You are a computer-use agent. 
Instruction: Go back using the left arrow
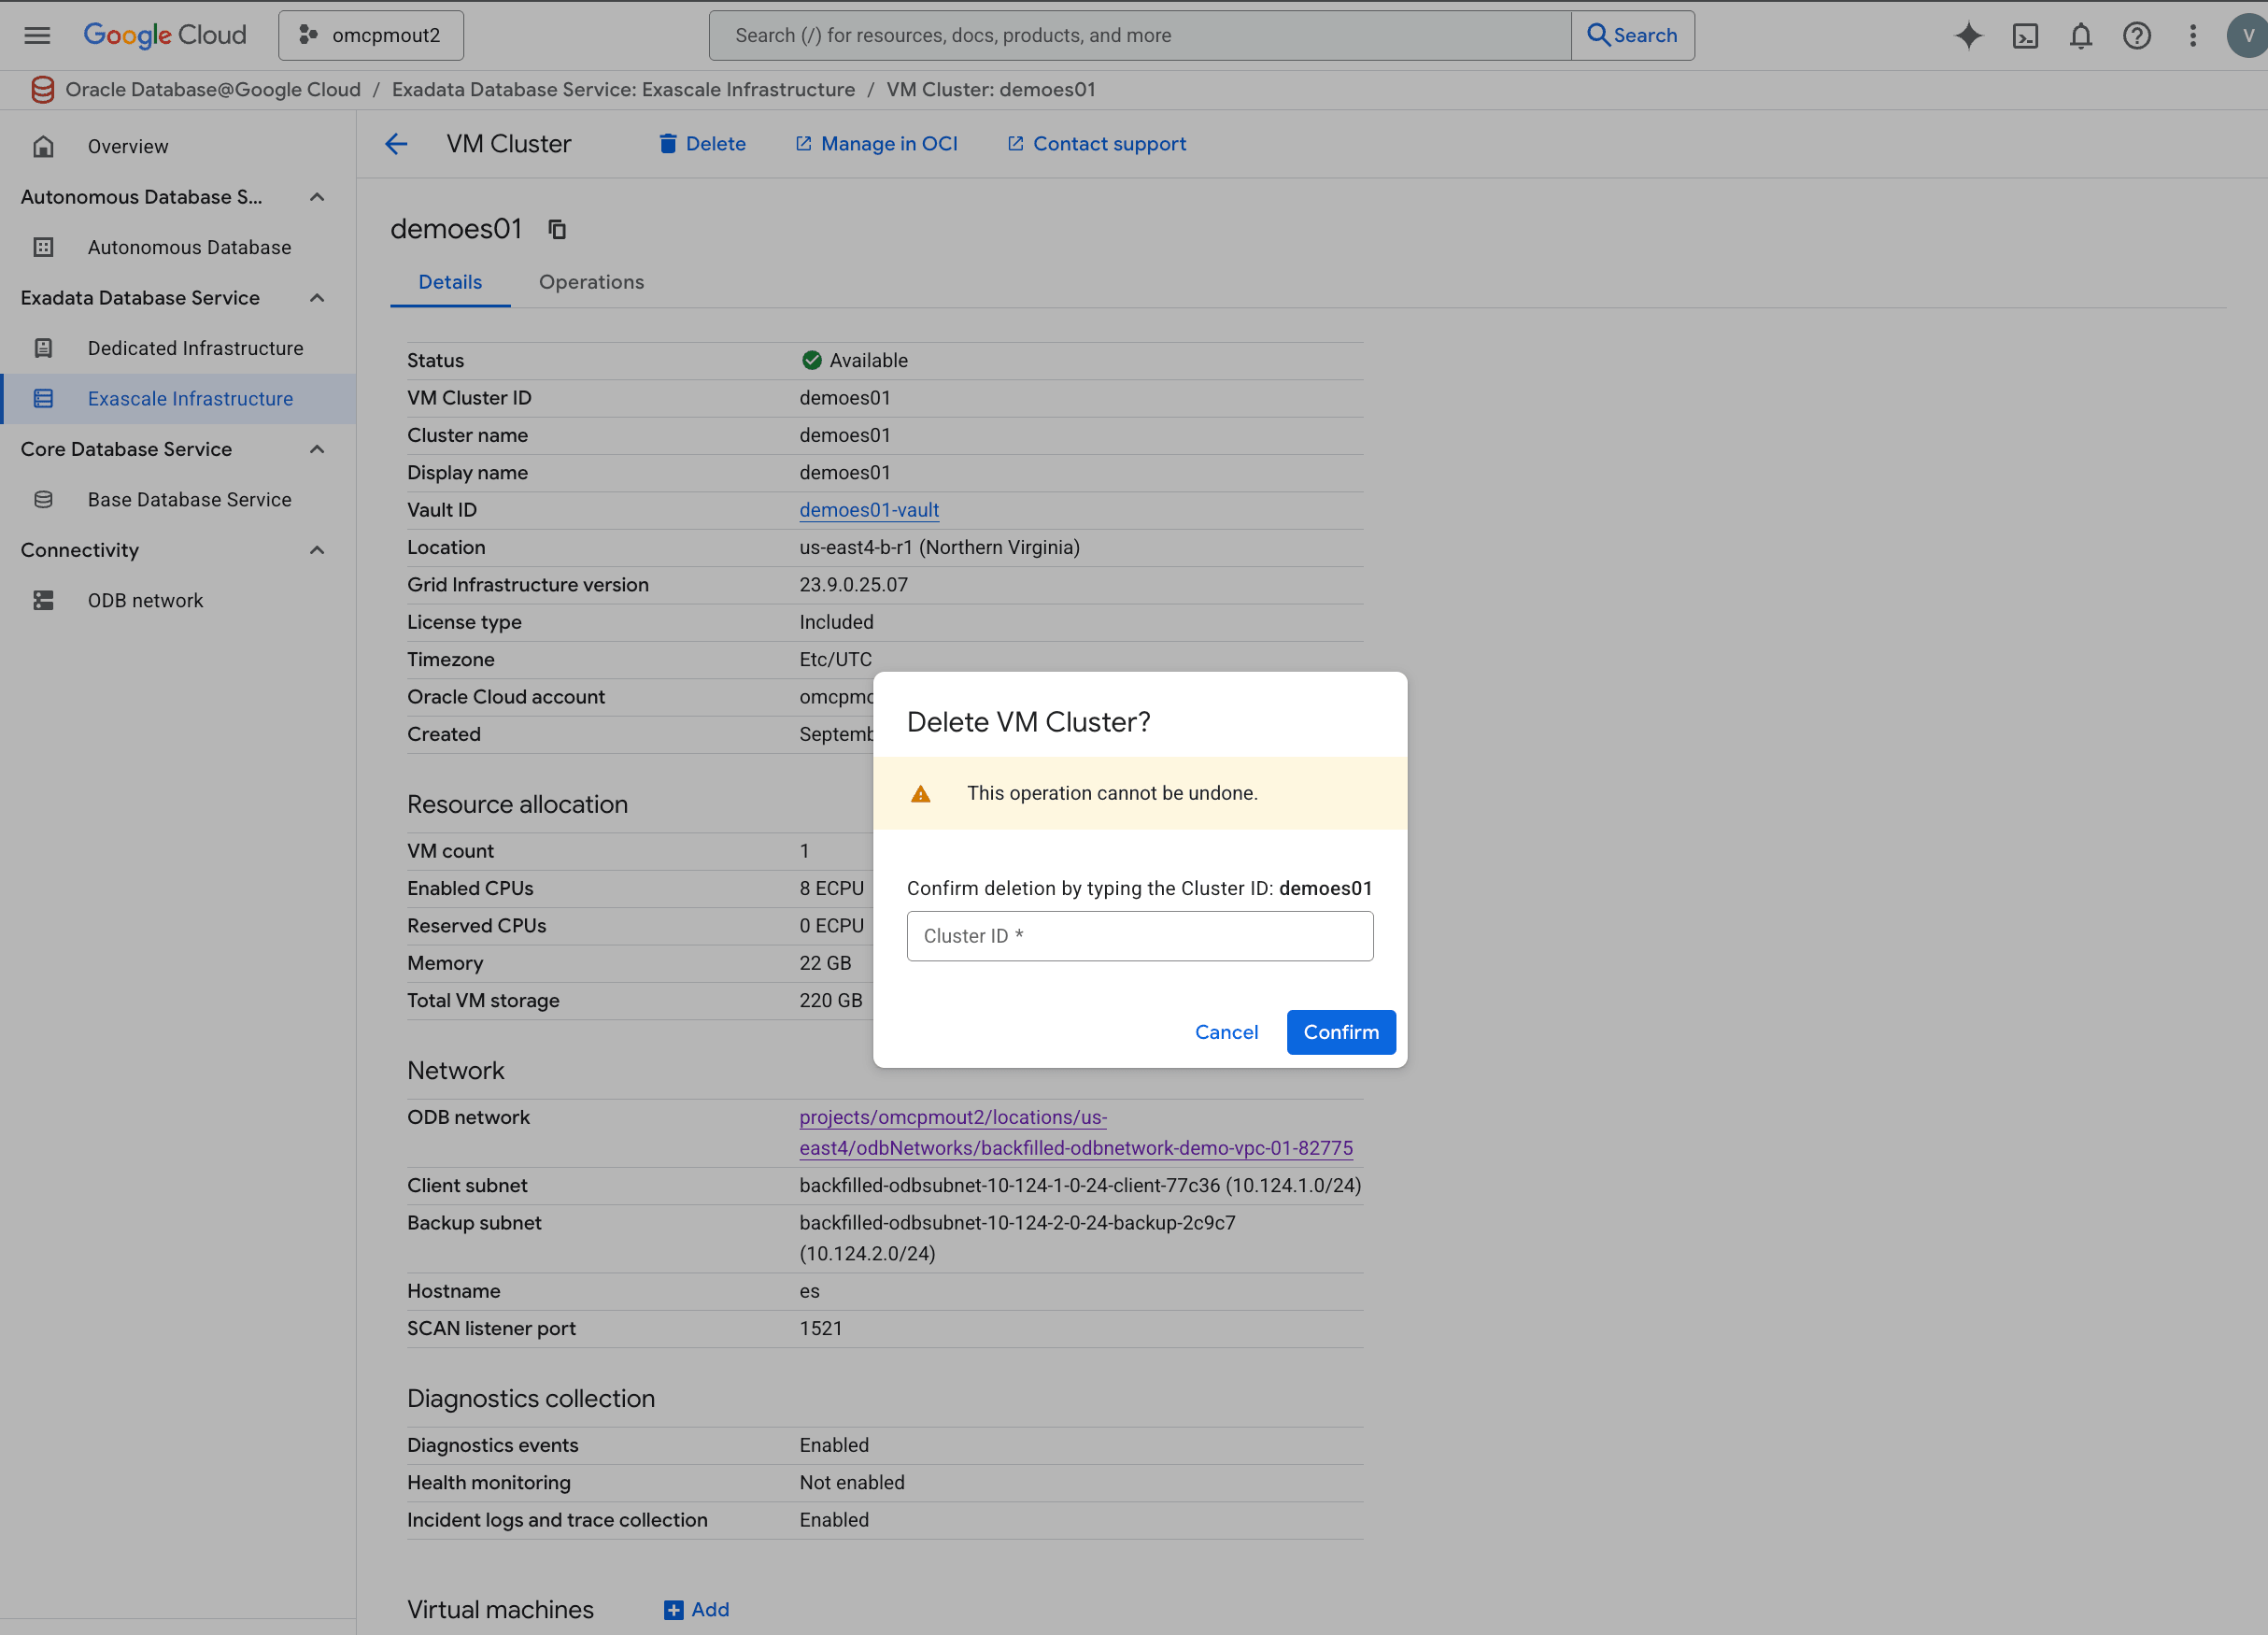[396, 144]
